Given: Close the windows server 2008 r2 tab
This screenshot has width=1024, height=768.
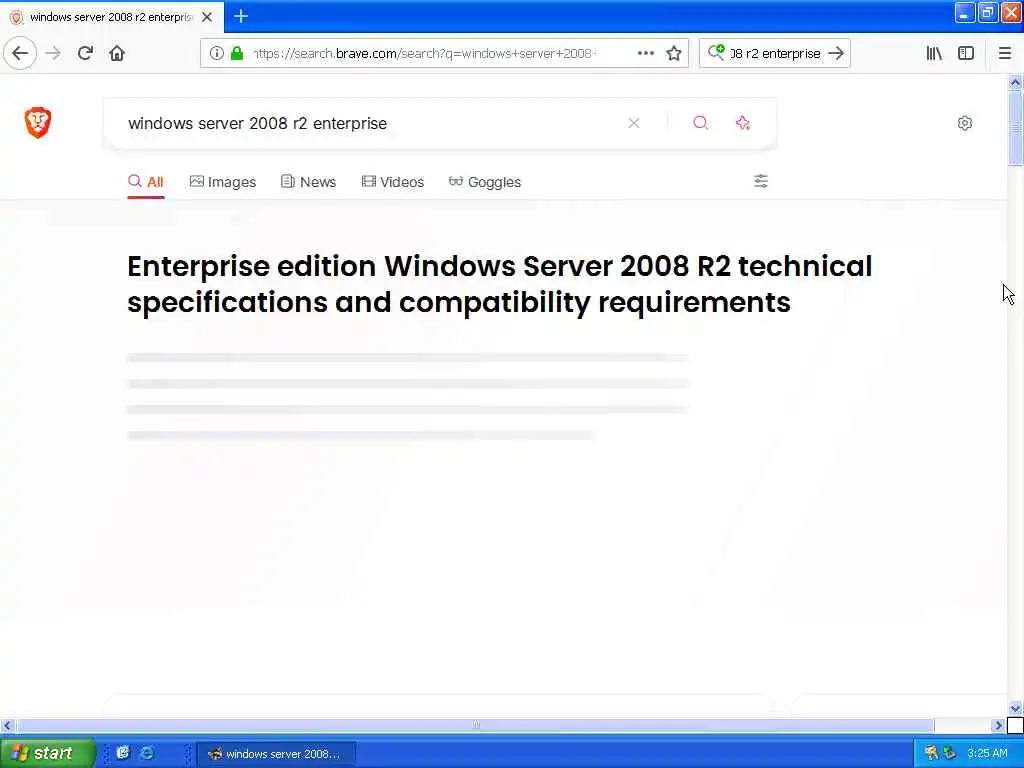Looking at the screenshot, I should point(207,17).
